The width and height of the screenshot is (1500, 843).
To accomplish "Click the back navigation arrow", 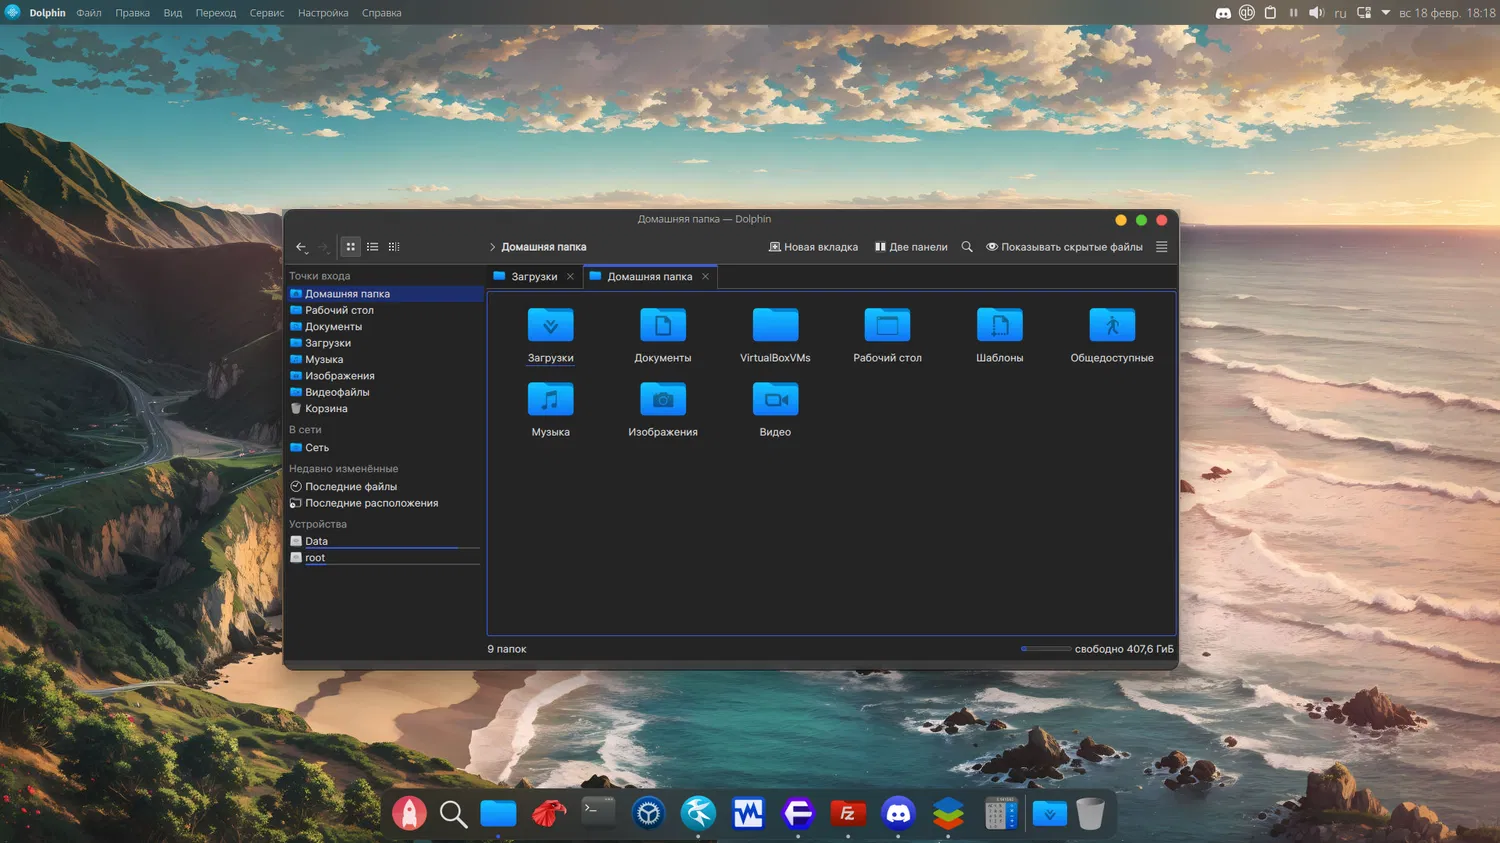I will click(301, 247).
